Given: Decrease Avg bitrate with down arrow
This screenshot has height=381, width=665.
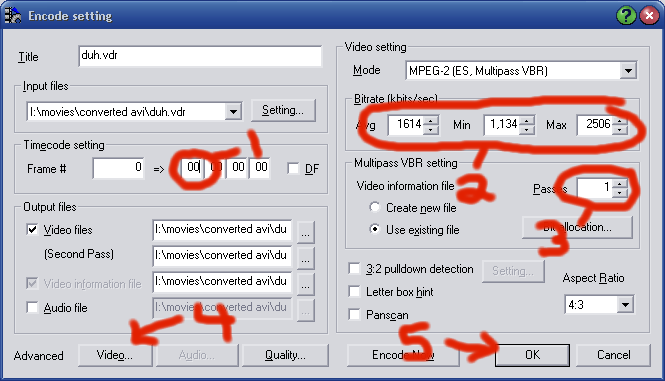Looking at the screenshot, I should (x=431, y=129).
